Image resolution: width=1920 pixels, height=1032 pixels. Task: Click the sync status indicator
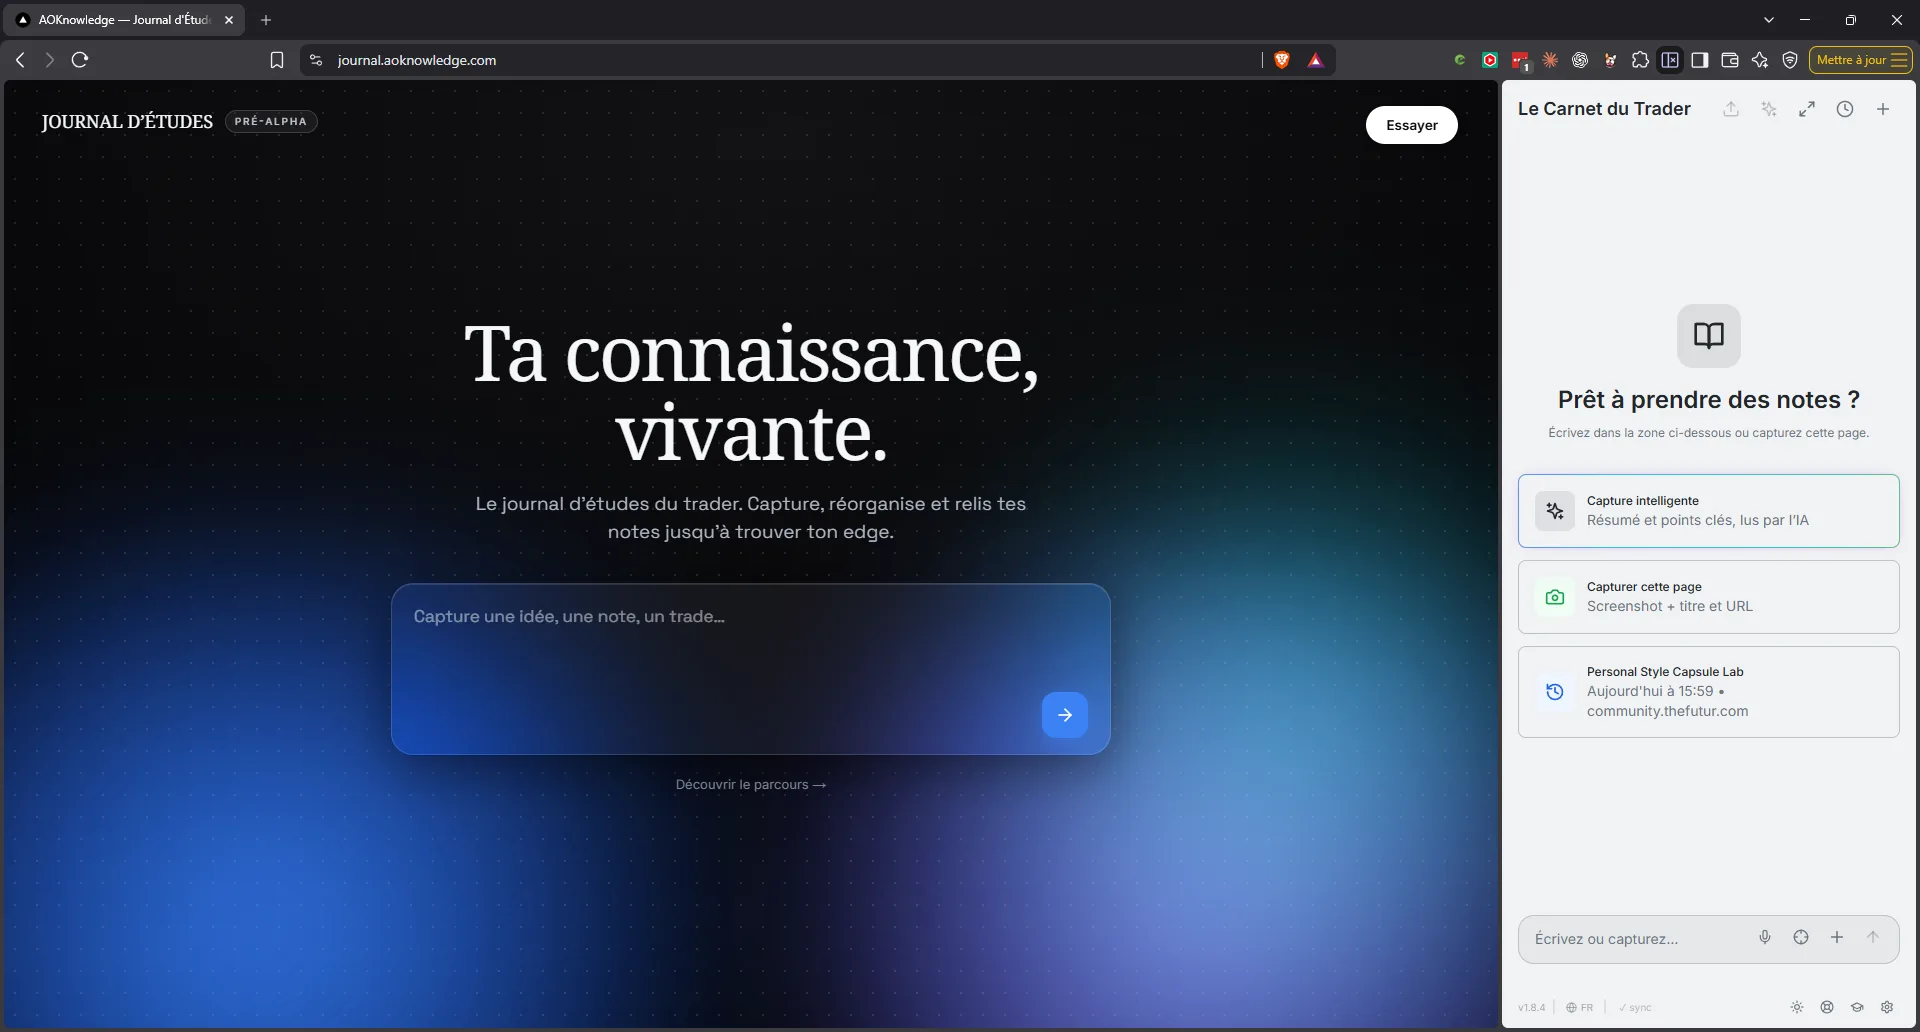1635,1007
